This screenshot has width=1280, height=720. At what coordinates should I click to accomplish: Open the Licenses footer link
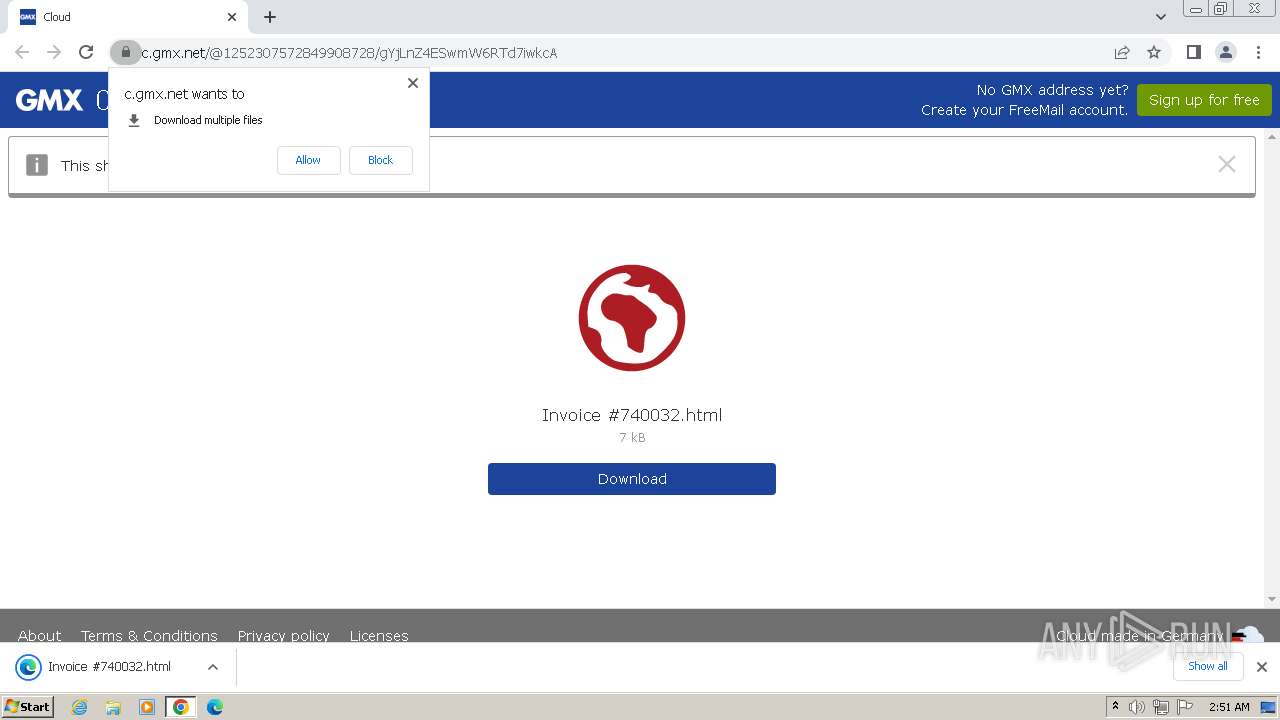[379, 636]
